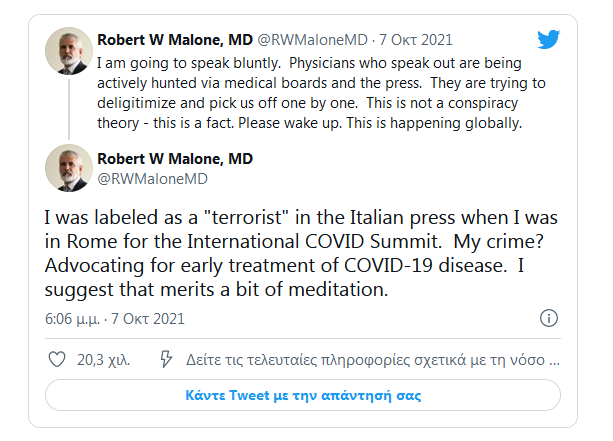Click the person icon beside COVID info link
The width and height of the screenshot is (613, 441).
pos(168,359)
